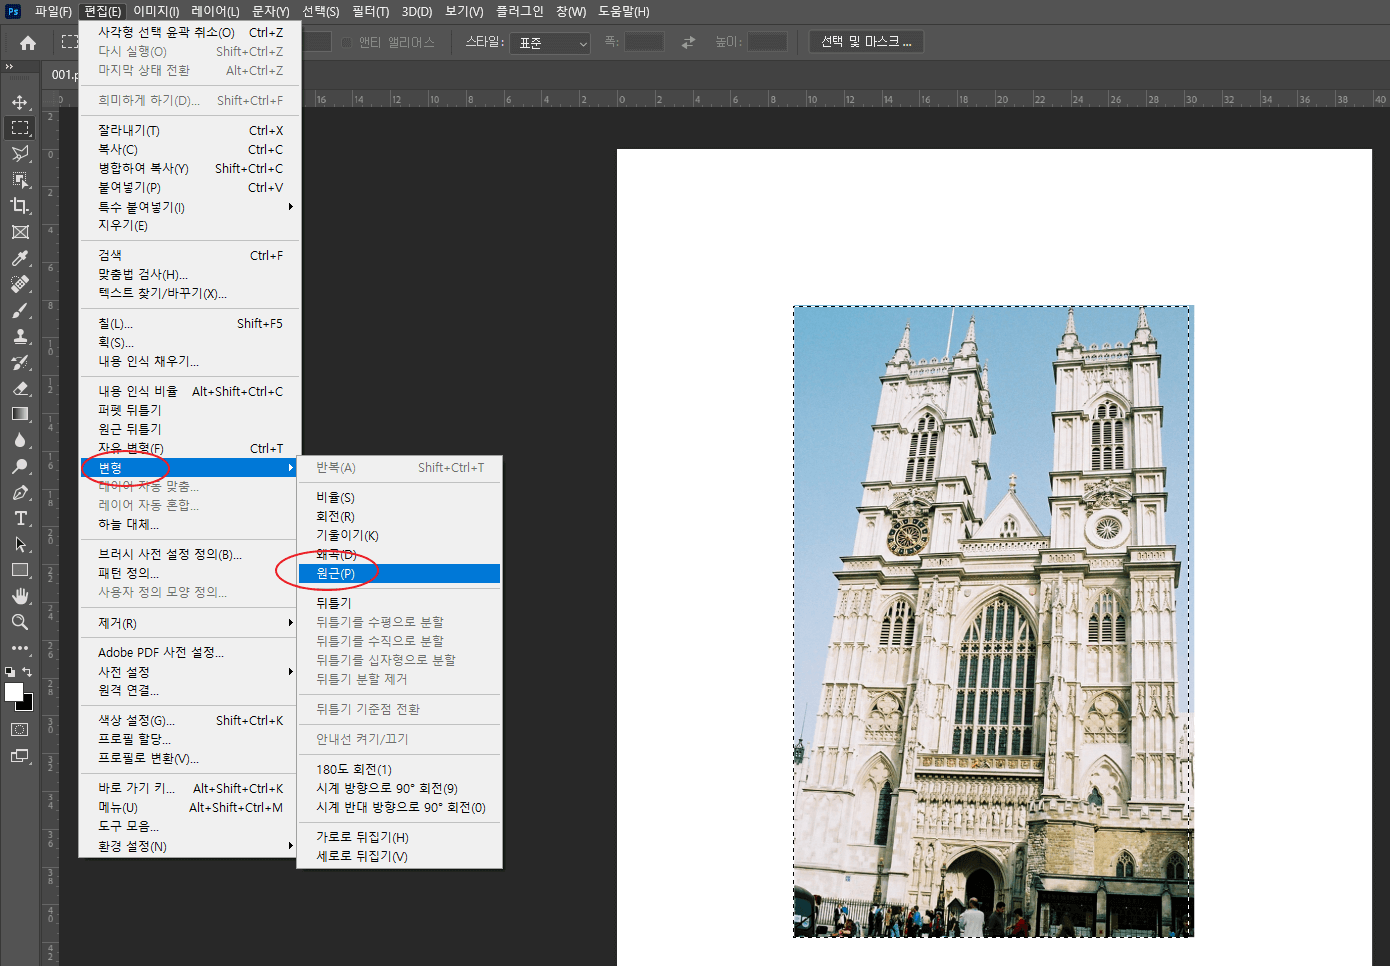This screenshot has height=966, width=1390.
Task: Select the Rectangle shape tool
Action: click(20, 570)
